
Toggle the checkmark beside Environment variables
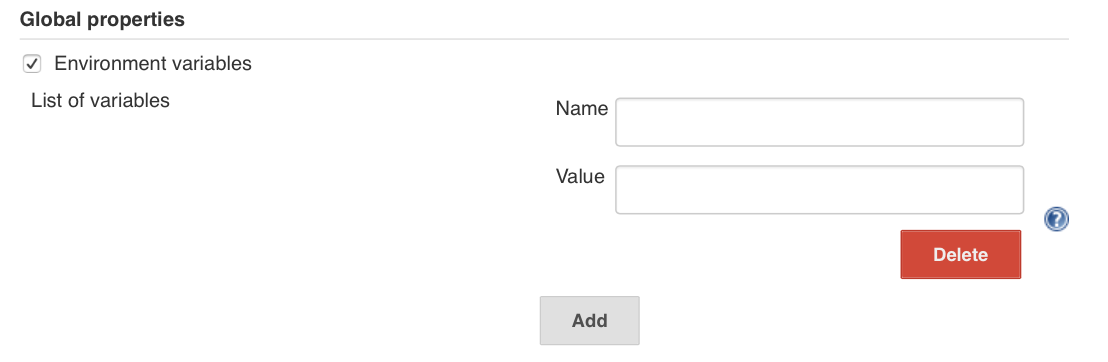32,64
